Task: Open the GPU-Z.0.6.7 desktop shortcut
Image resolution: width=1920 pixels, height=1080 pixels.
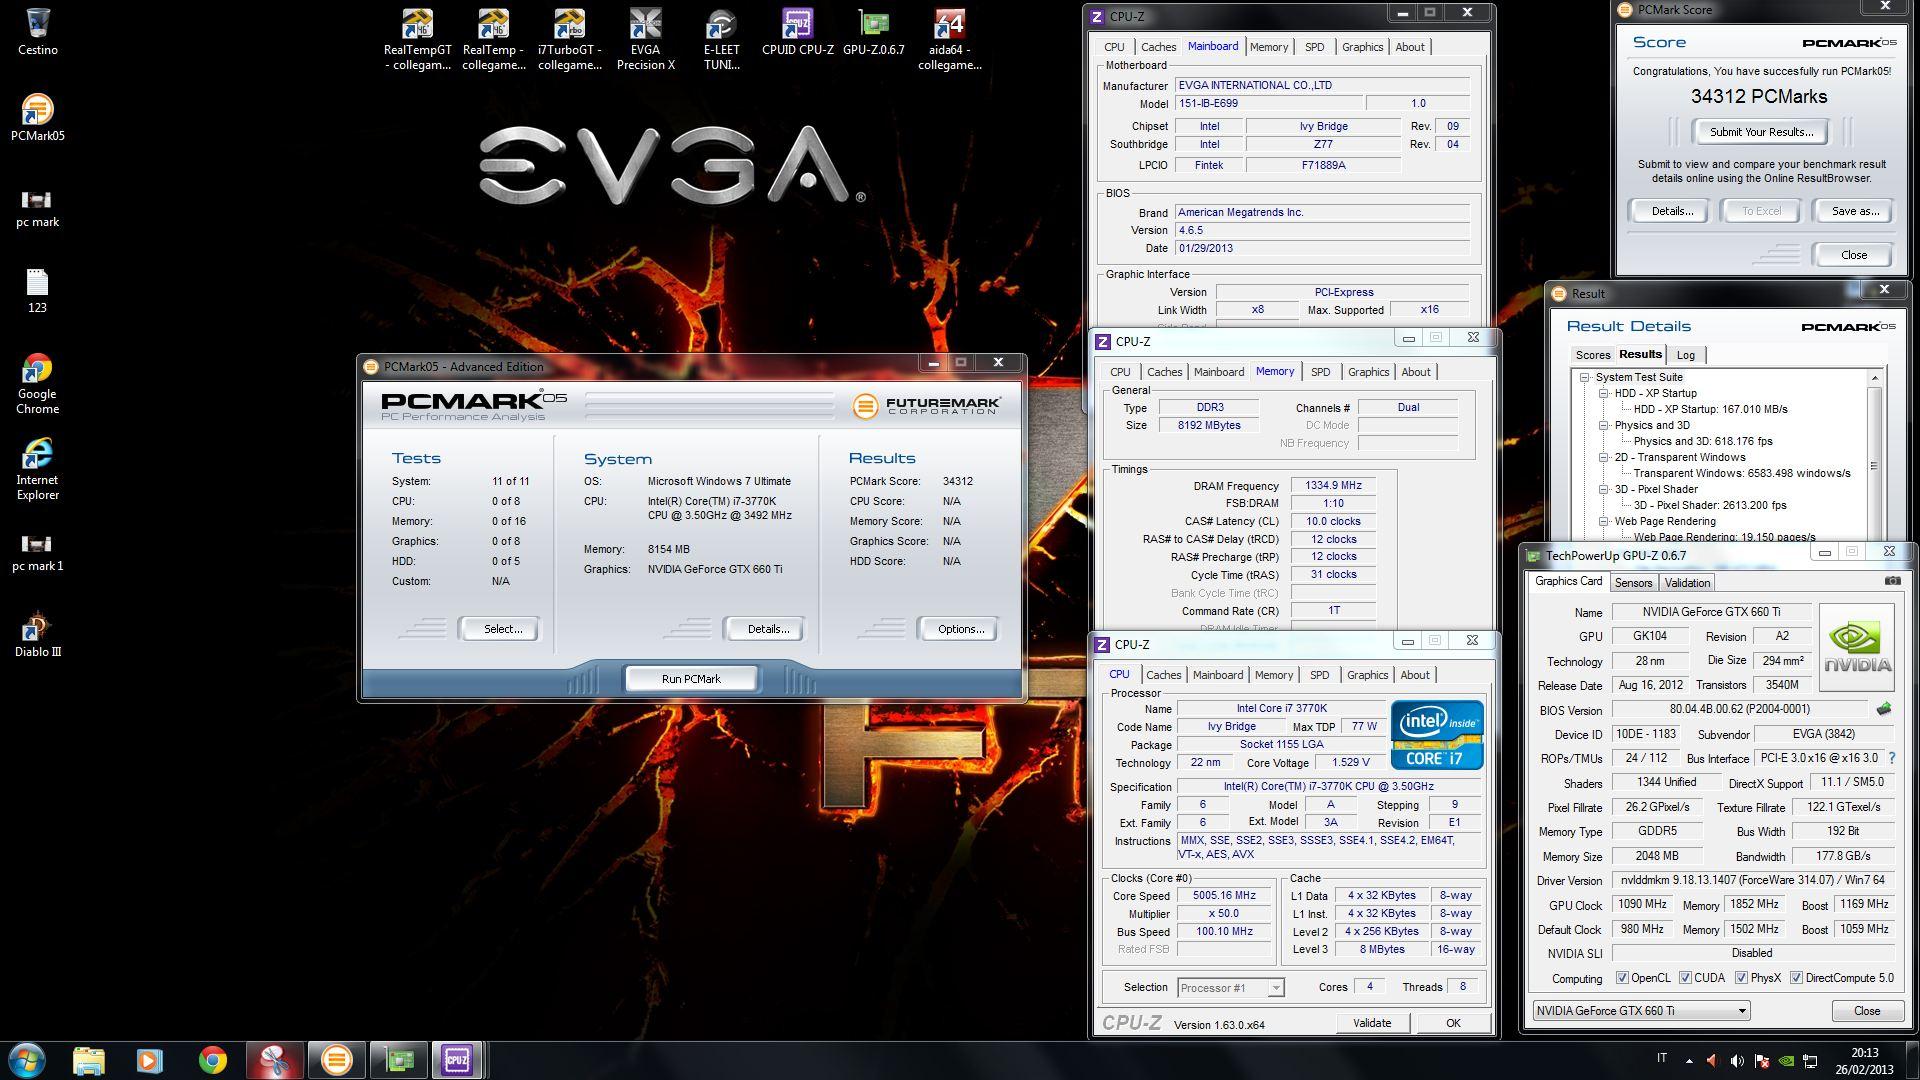Action: click(x=874, y=31)
